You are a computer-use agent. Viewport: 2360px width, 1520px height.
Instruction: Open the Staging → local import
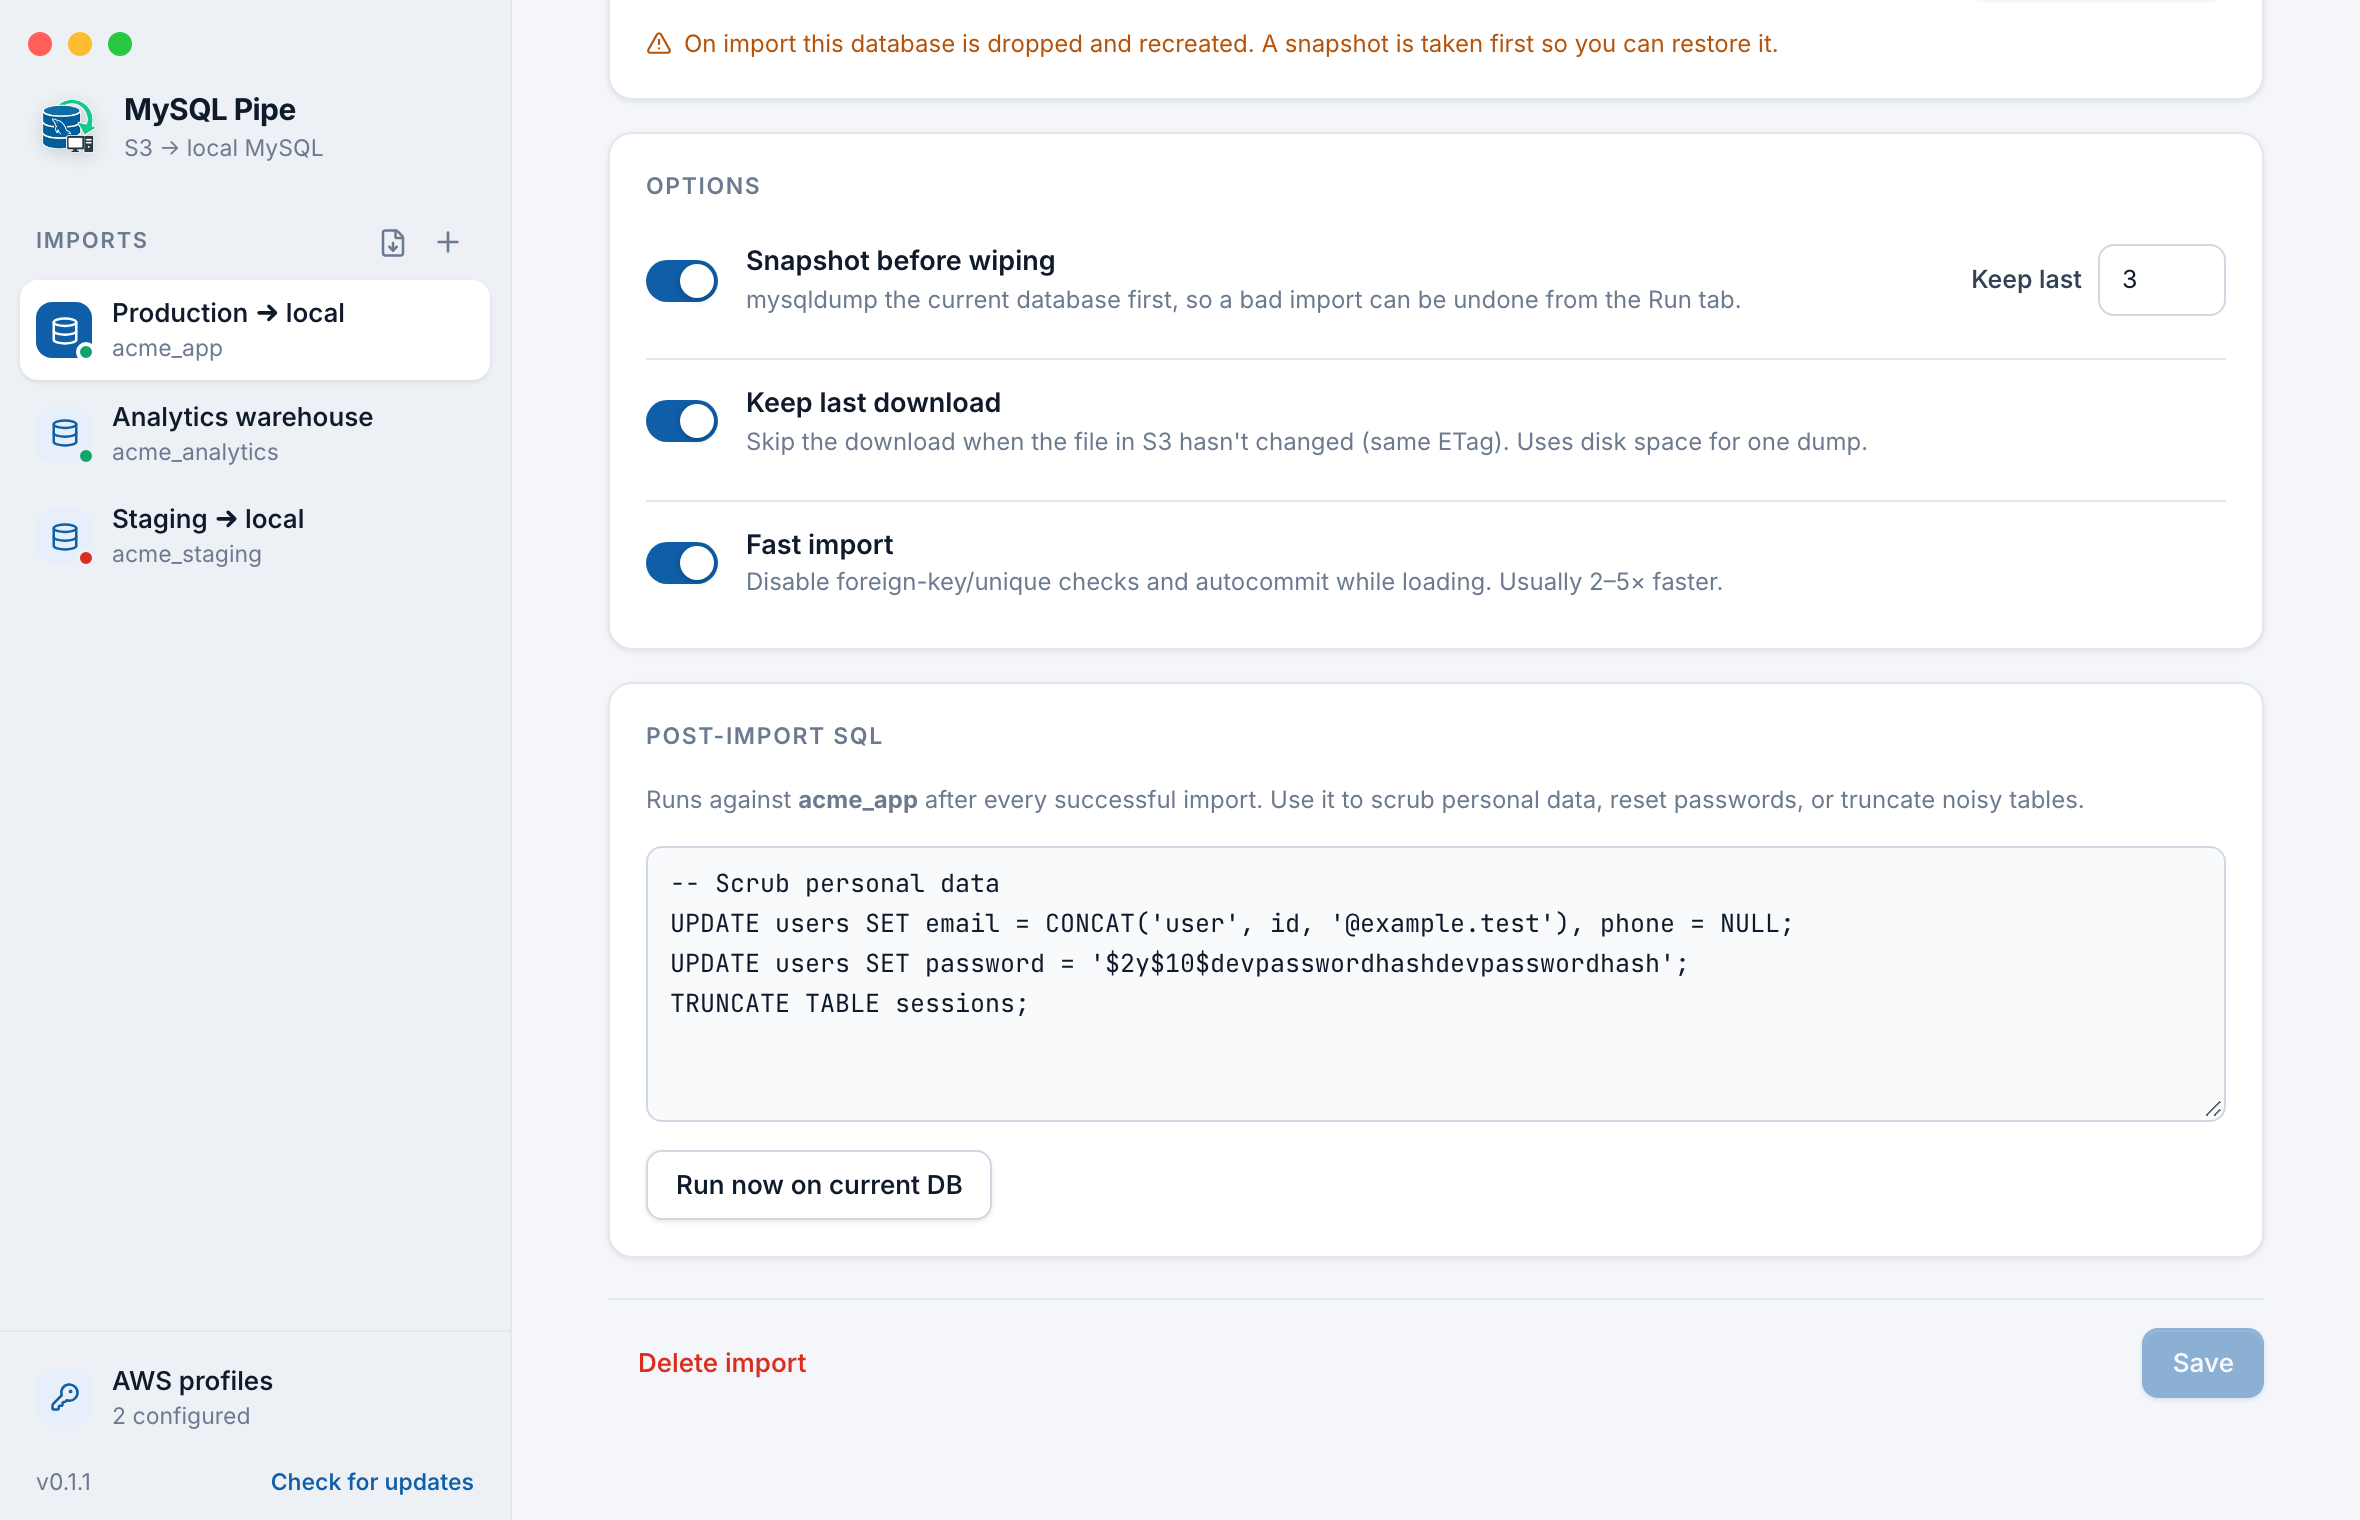255,537
